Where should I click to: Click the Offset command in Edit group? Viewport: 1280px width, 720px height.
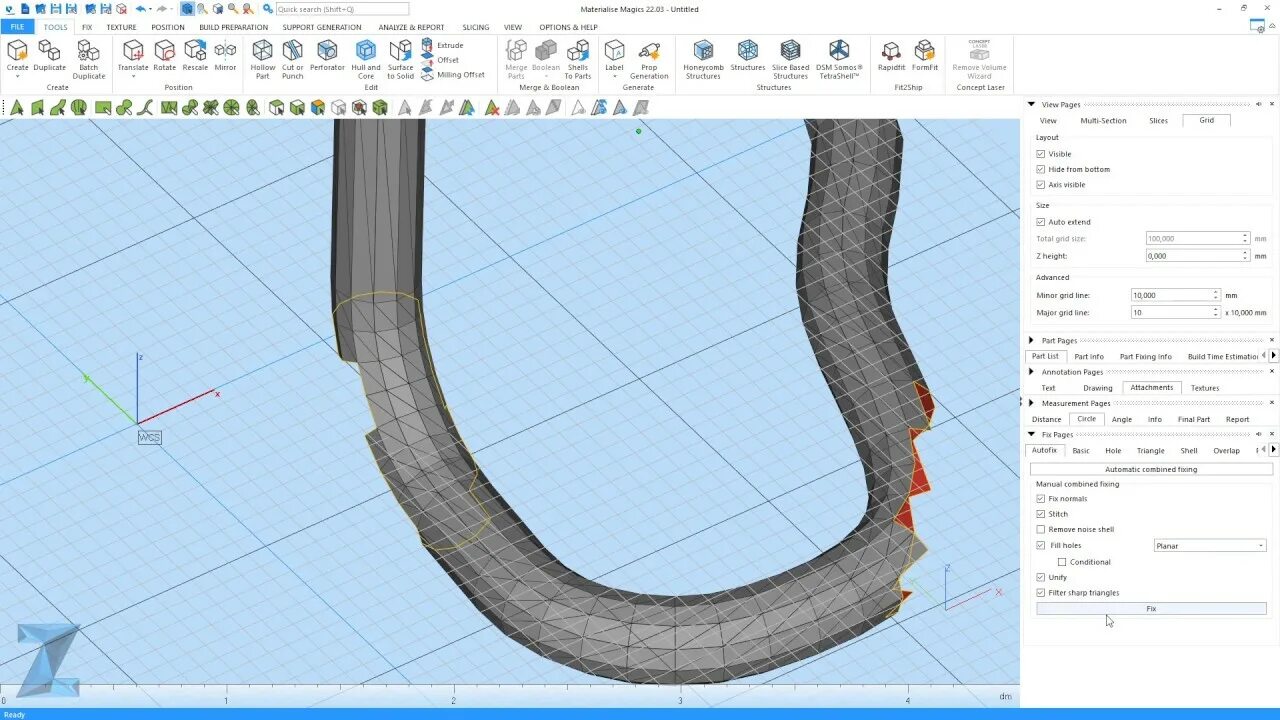click(x=440, y=60)
